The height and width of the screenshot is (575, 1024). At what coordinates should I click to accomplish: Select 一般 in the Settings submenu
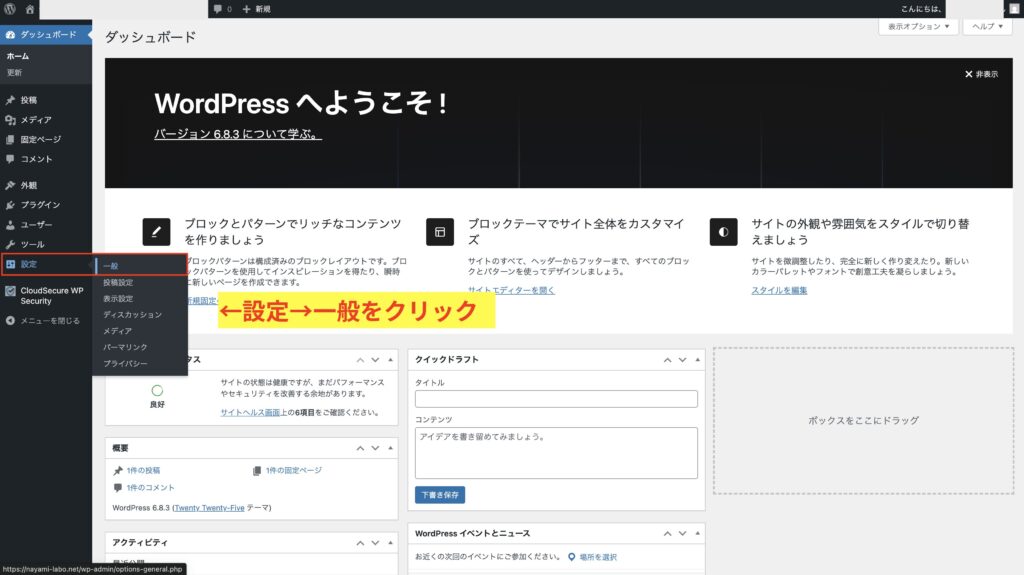click(111, 266)
